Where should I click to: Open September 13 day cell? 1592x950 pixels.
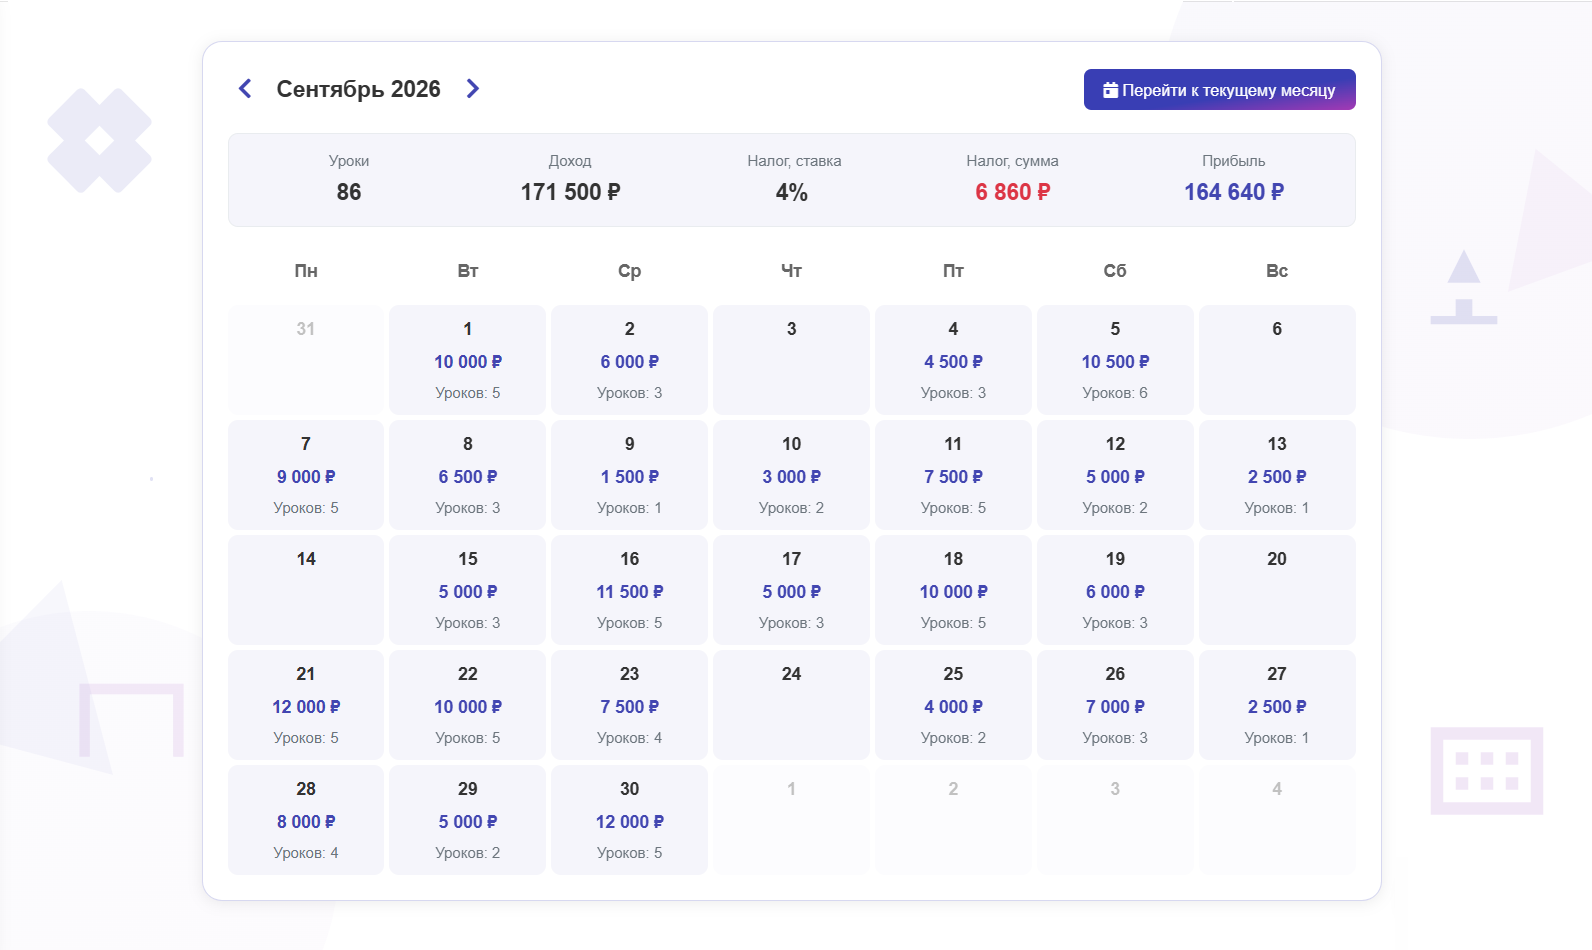tap(1278, 475)
